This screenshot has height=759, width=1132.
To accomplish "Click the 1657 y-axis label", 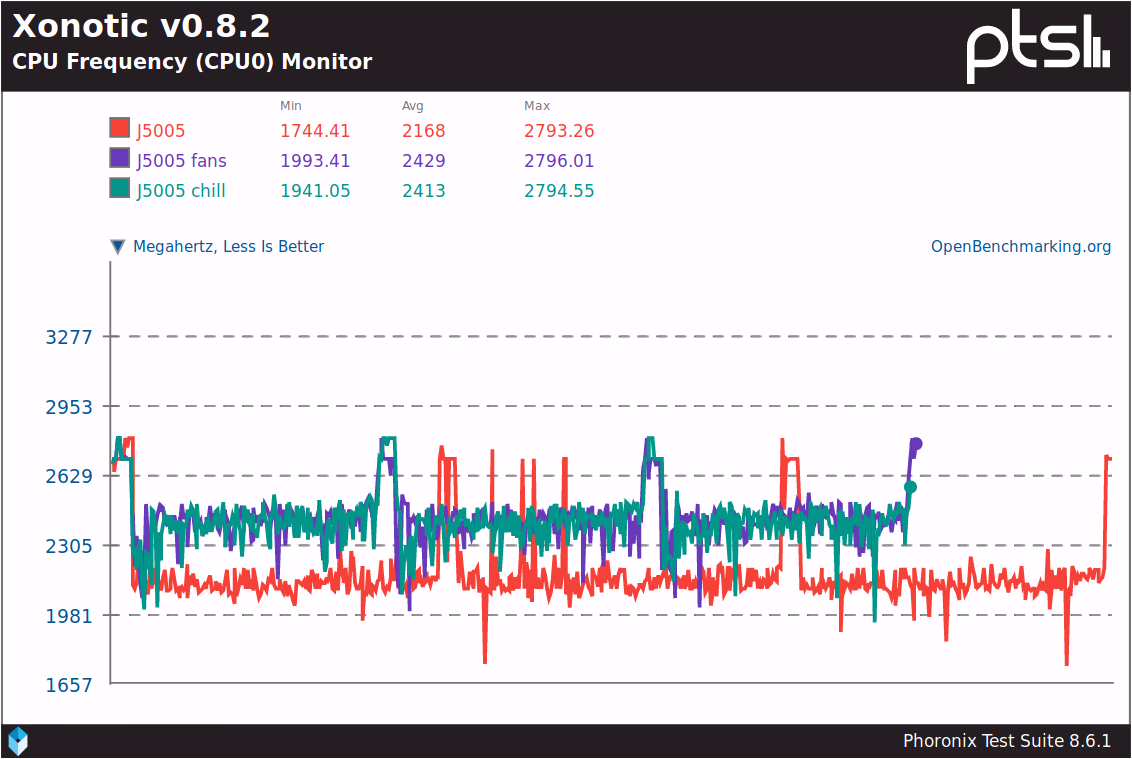I will [x=69, y=685].
